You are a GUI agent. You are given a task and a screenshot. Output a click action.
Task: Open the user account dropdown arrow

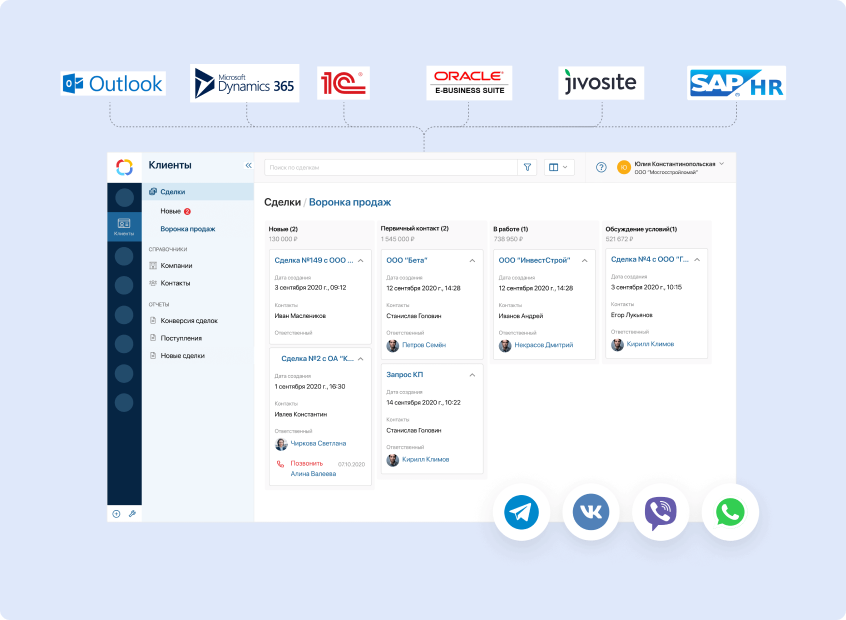(721, 163)
